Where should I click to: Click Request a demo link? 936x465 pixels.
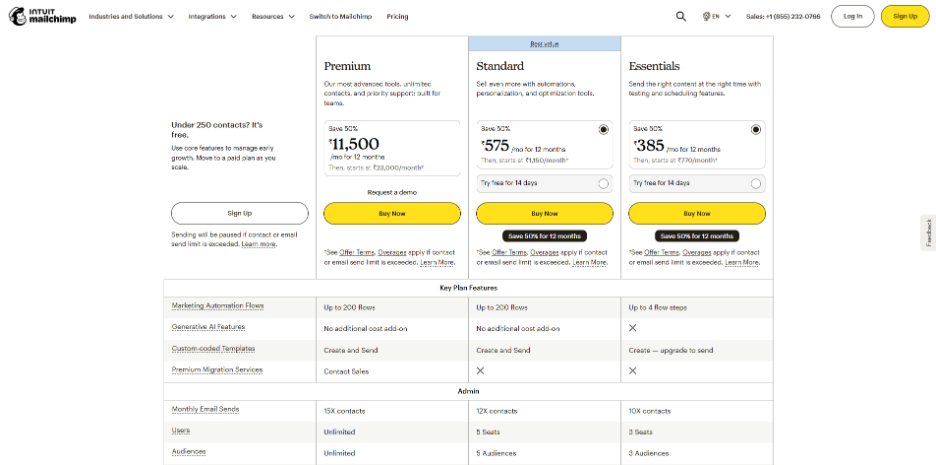pyautogui.click(x=392, y=192)
